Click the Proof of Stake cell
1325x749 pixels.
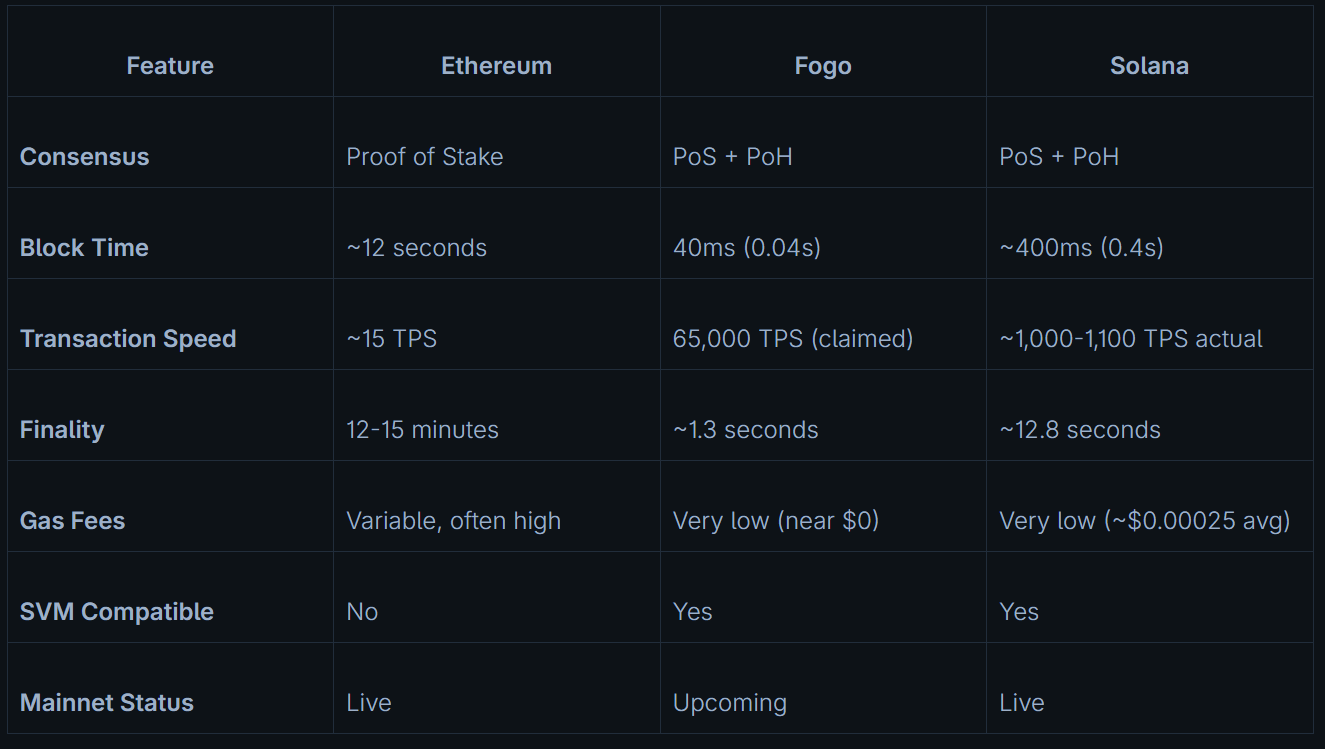pos(425,157)
